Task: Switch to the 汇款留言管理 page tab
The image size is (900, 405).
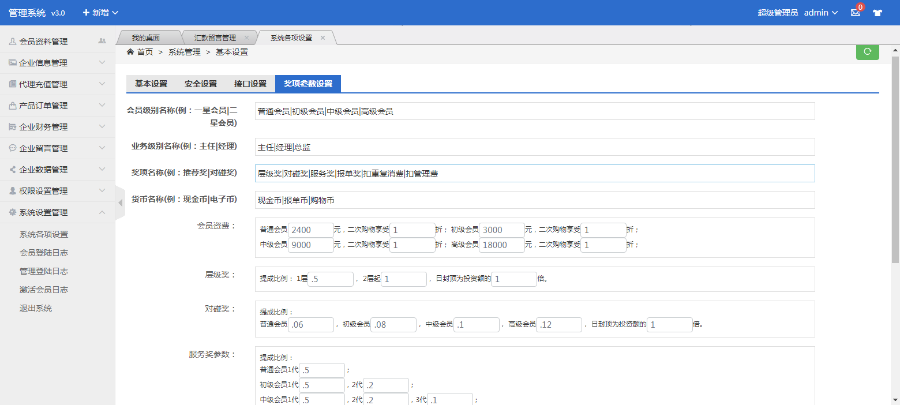Action: pos(215,38)
